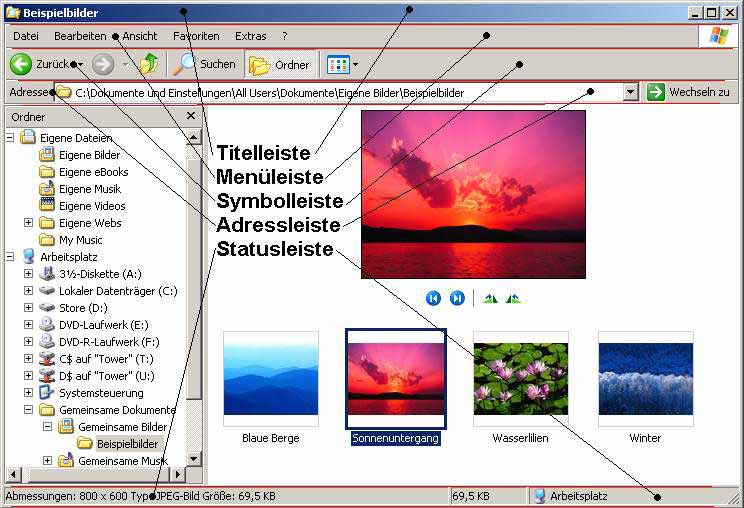This screenshot has width=744, height=508.
Task: Click the Wechseln zu go button
Action: click(688, 92)
